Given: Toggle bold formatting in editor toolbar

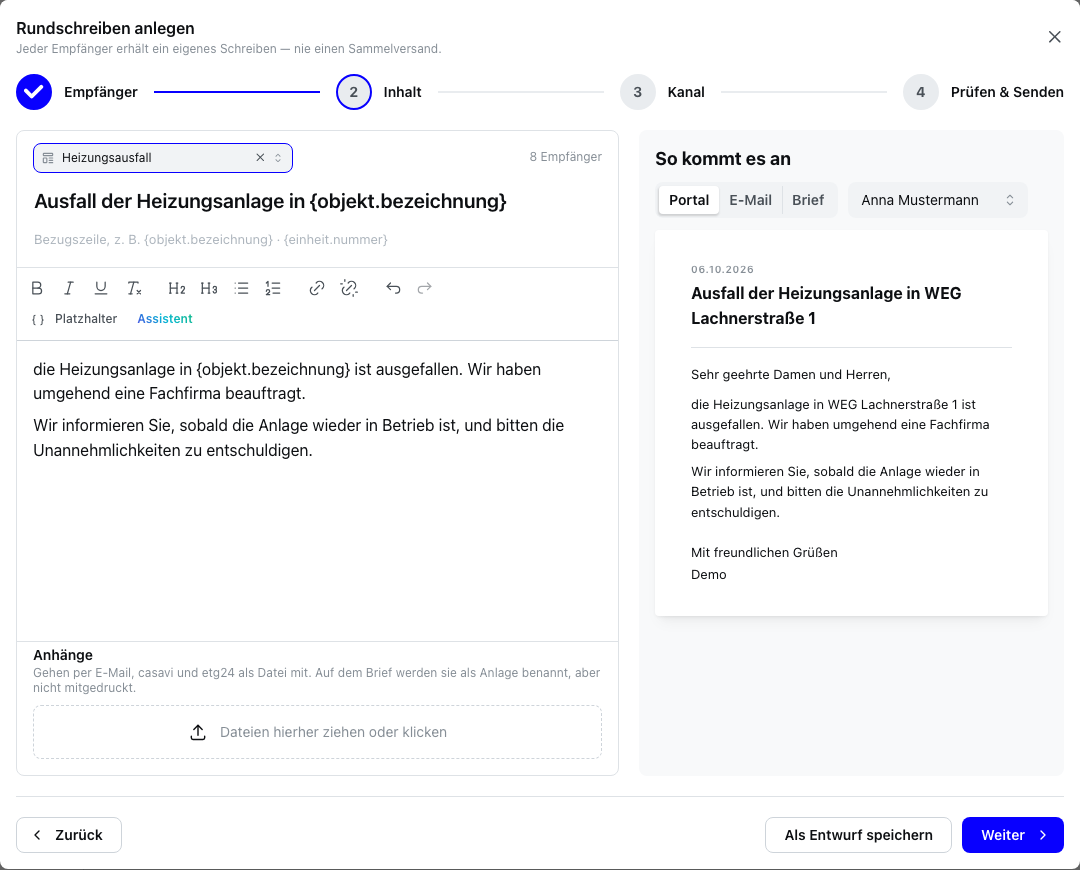Looking at the screenshot, I should click(x=37, y=288).
